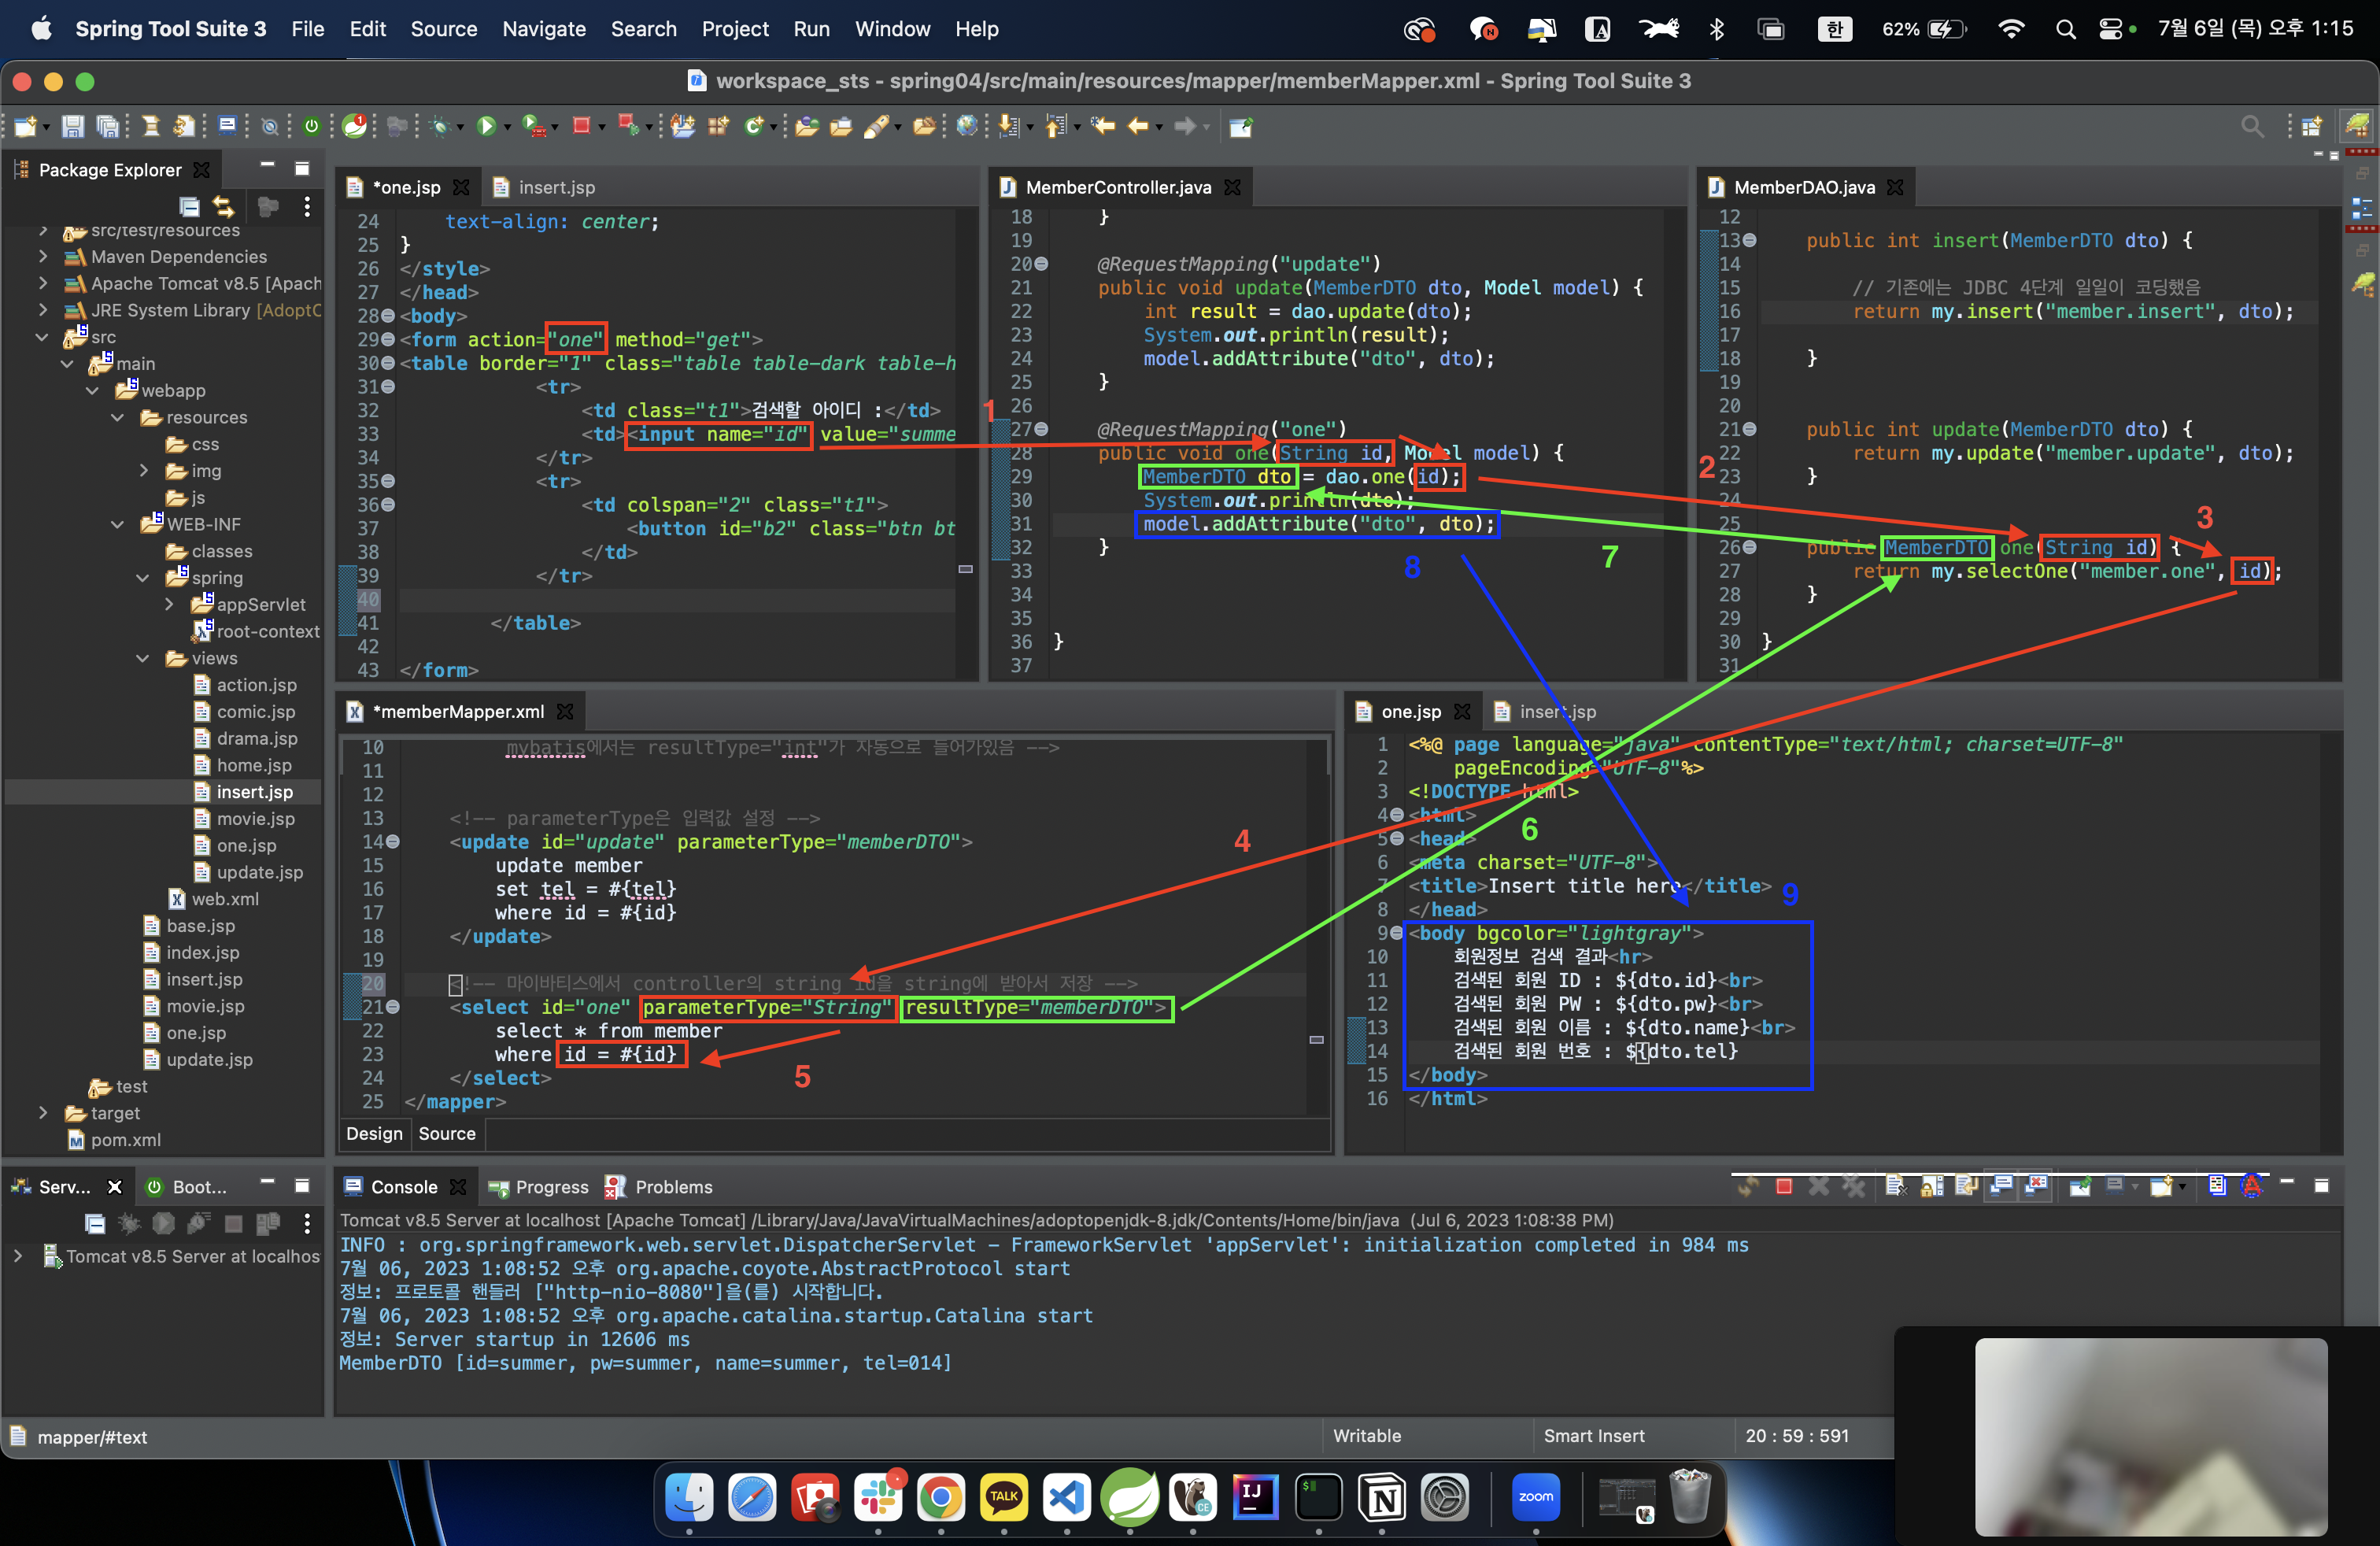Terminate server with console red stop button
This screenshot has height=1546, width=2380.
tap(1783, 1186)
